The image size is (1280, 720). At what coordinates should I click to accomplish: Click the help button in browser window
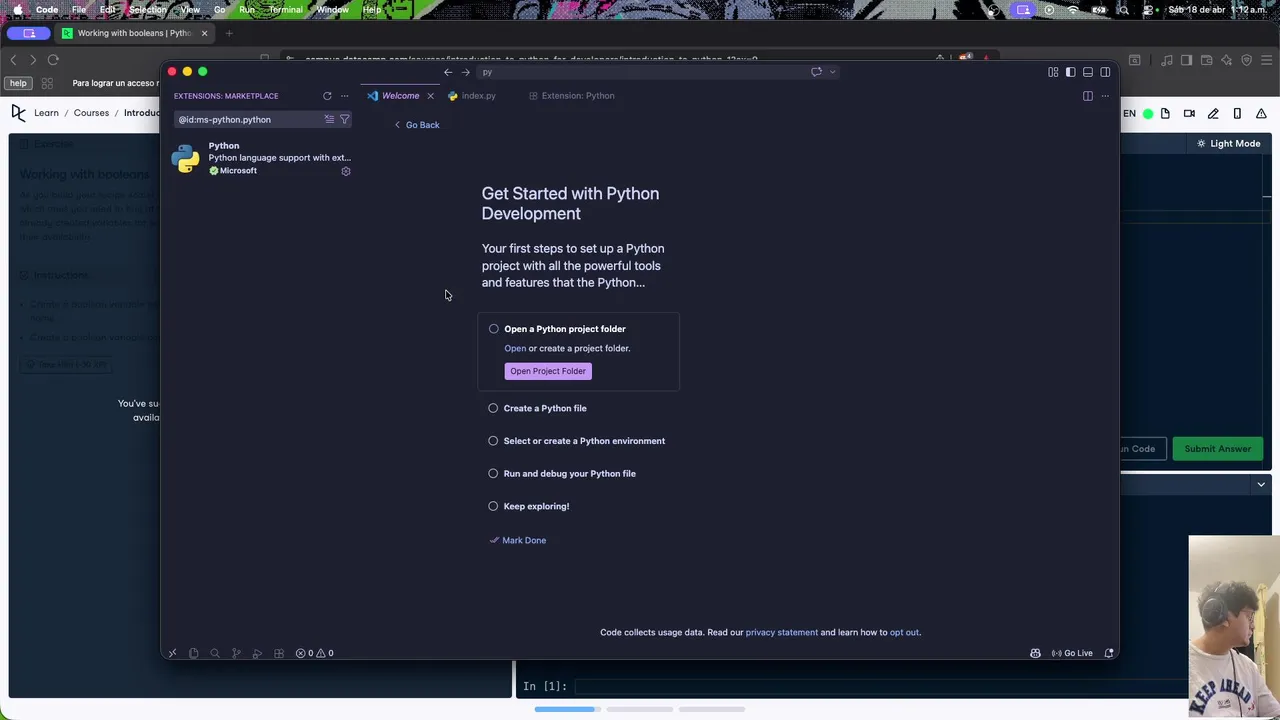(x=18, y=83)
